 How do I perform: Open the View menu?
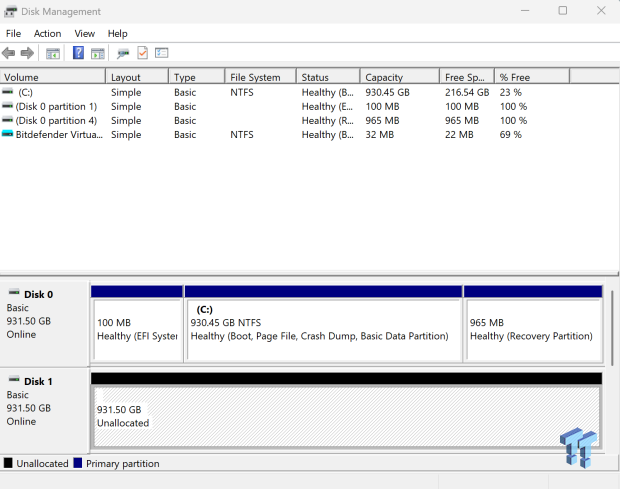[x=85, y=34]
